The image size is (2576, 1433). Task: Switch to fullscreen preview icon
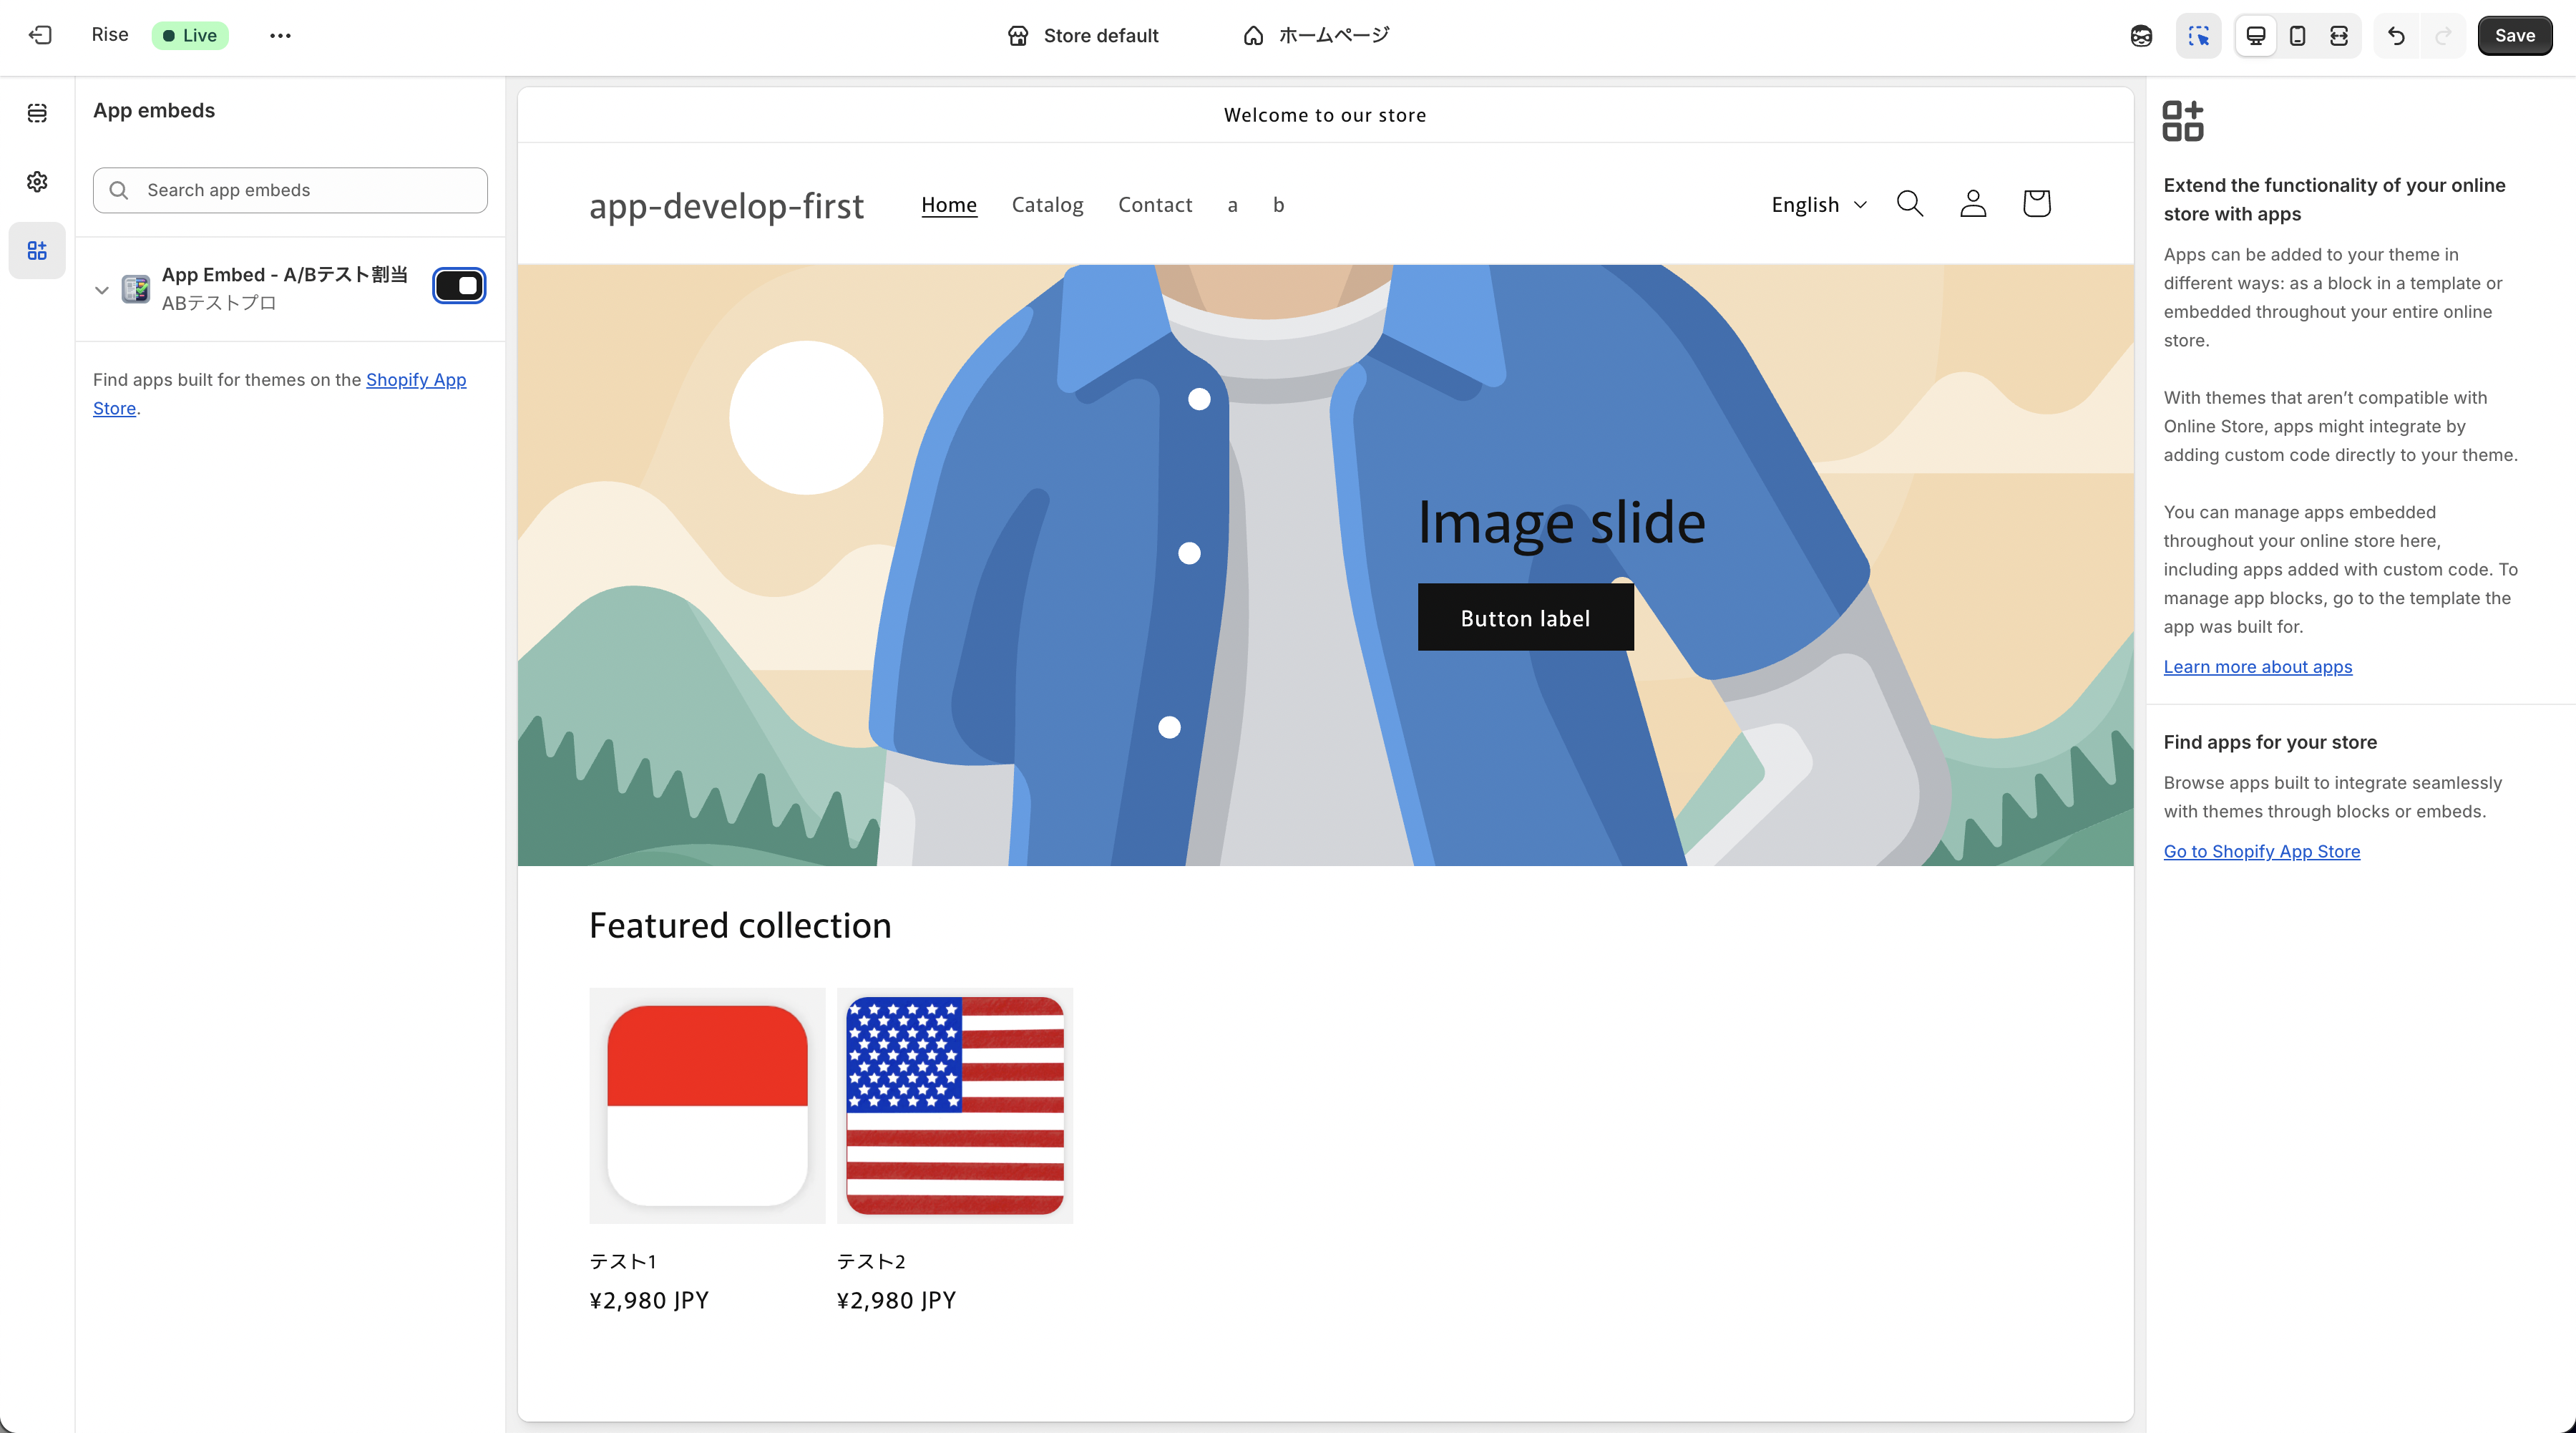click(2338, 36)
